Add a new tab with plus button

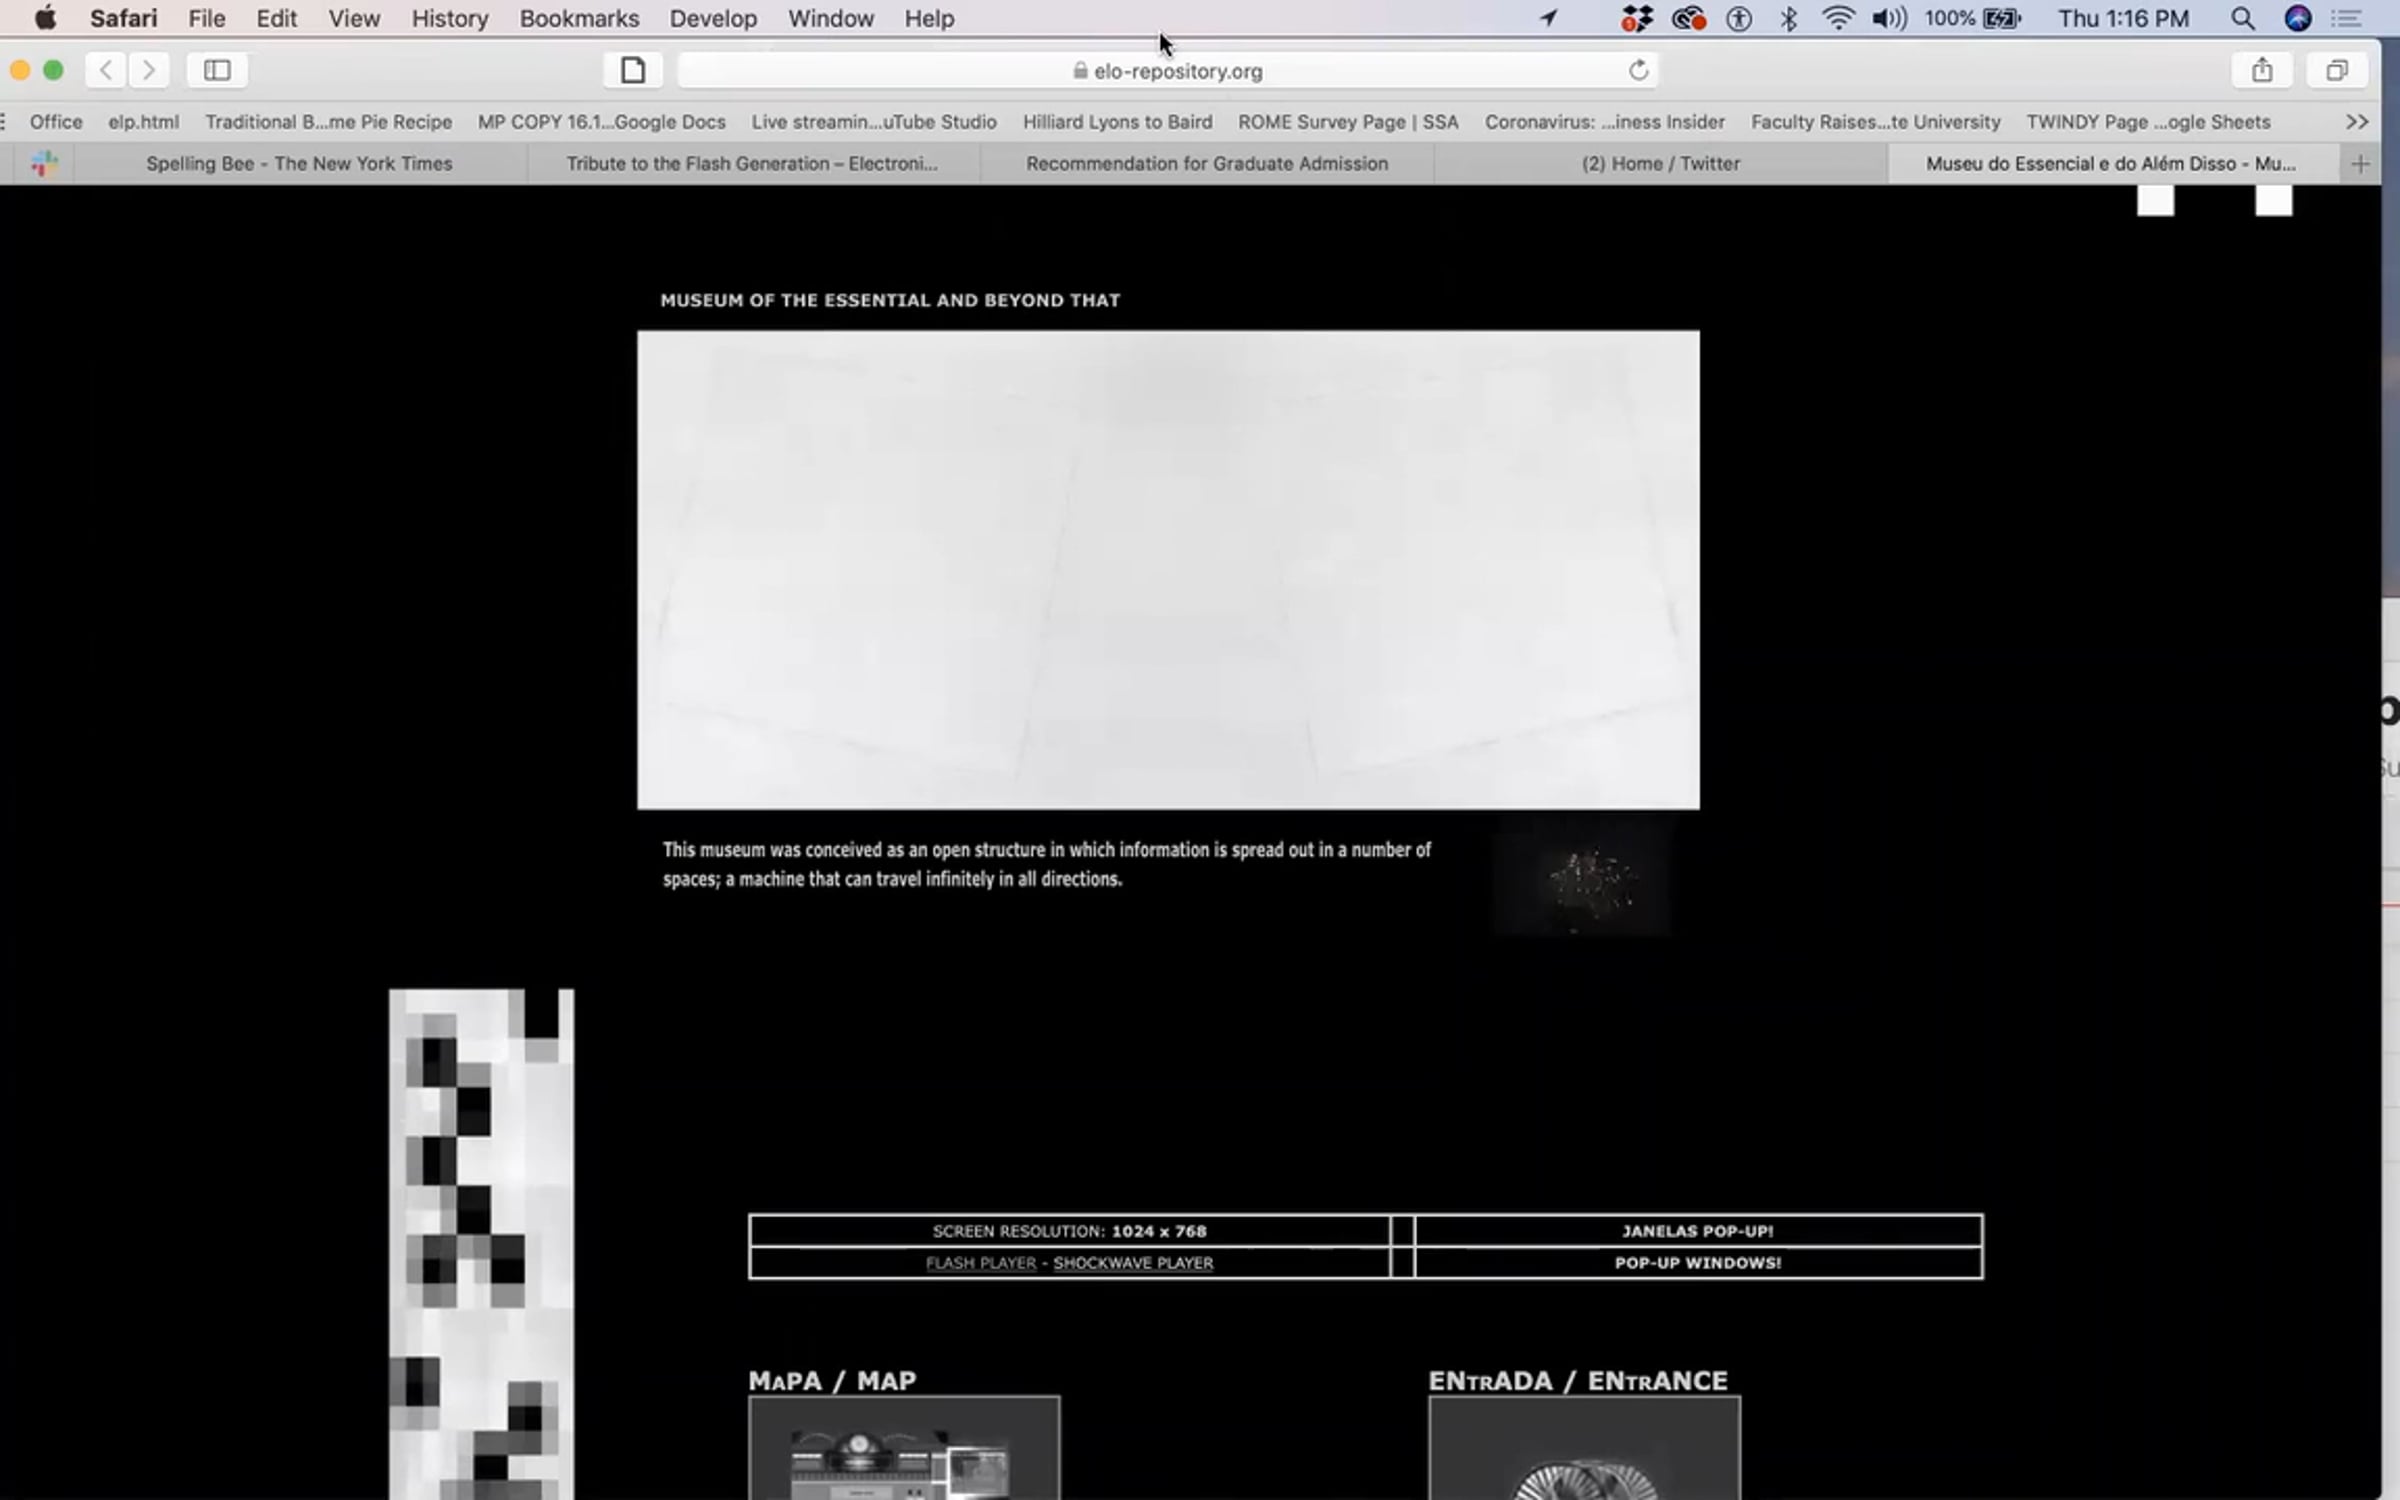coord(2360,164)
